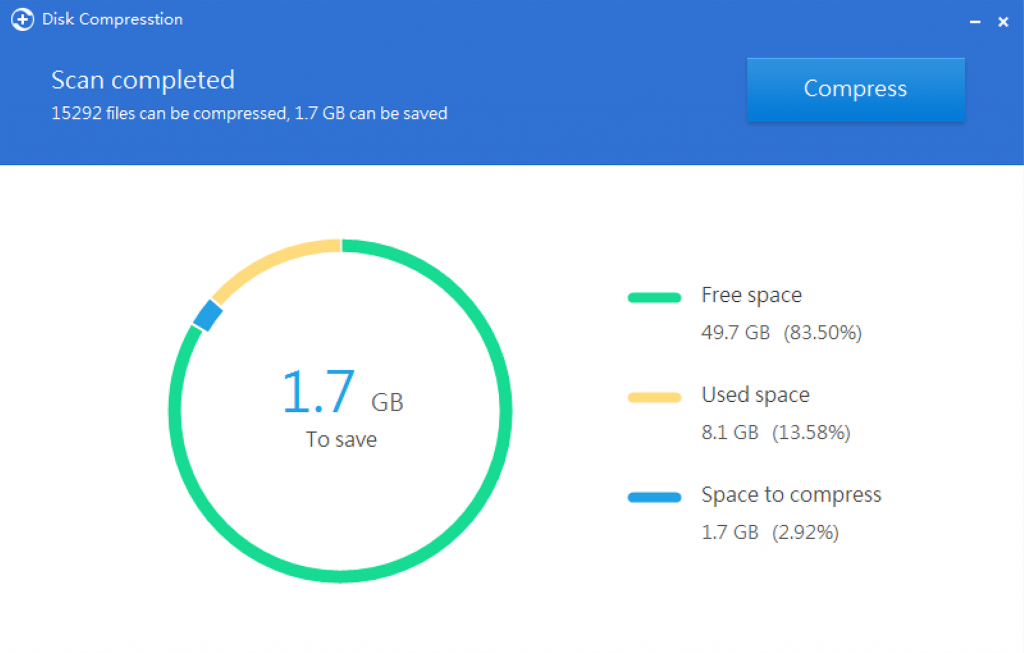Viewport: 1024px width, 653px height.
Task: Click the yellow Used space legend swatch
Action: pos(654,397)
